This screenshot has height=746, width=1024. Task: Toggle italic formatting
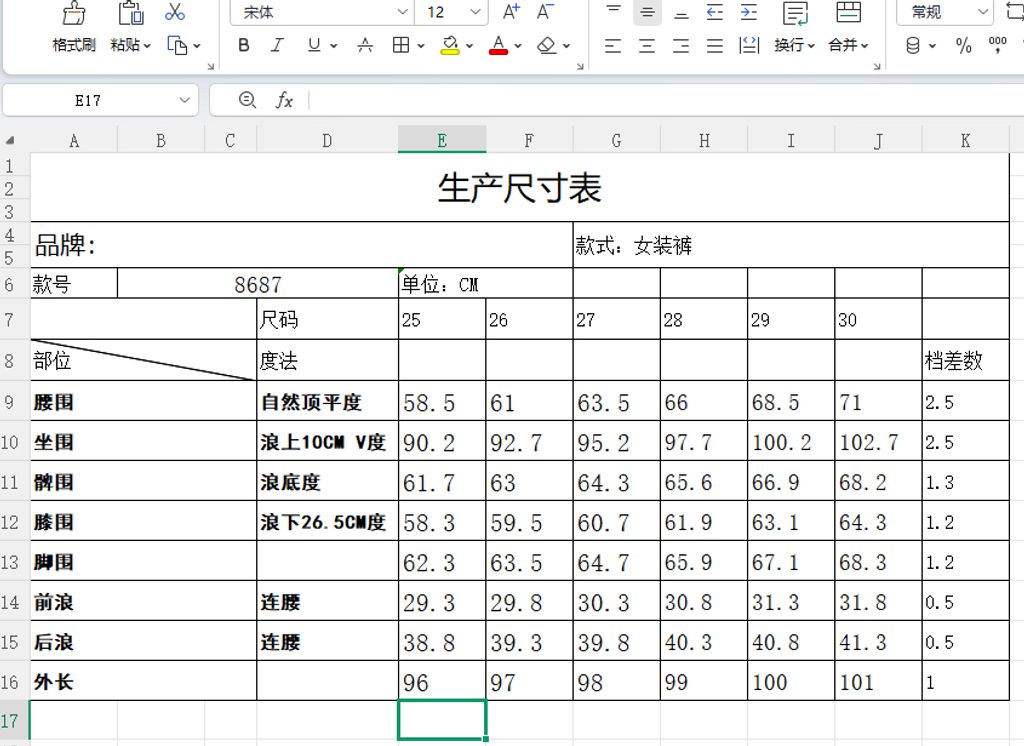(276, 45)
